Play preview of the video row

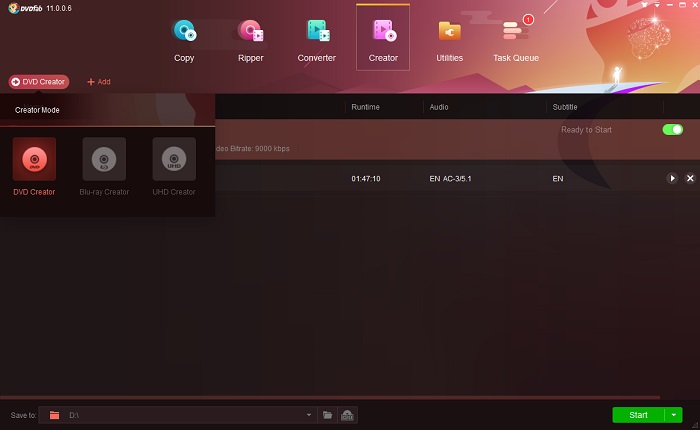pyautogui.click(x=672, y=178)
